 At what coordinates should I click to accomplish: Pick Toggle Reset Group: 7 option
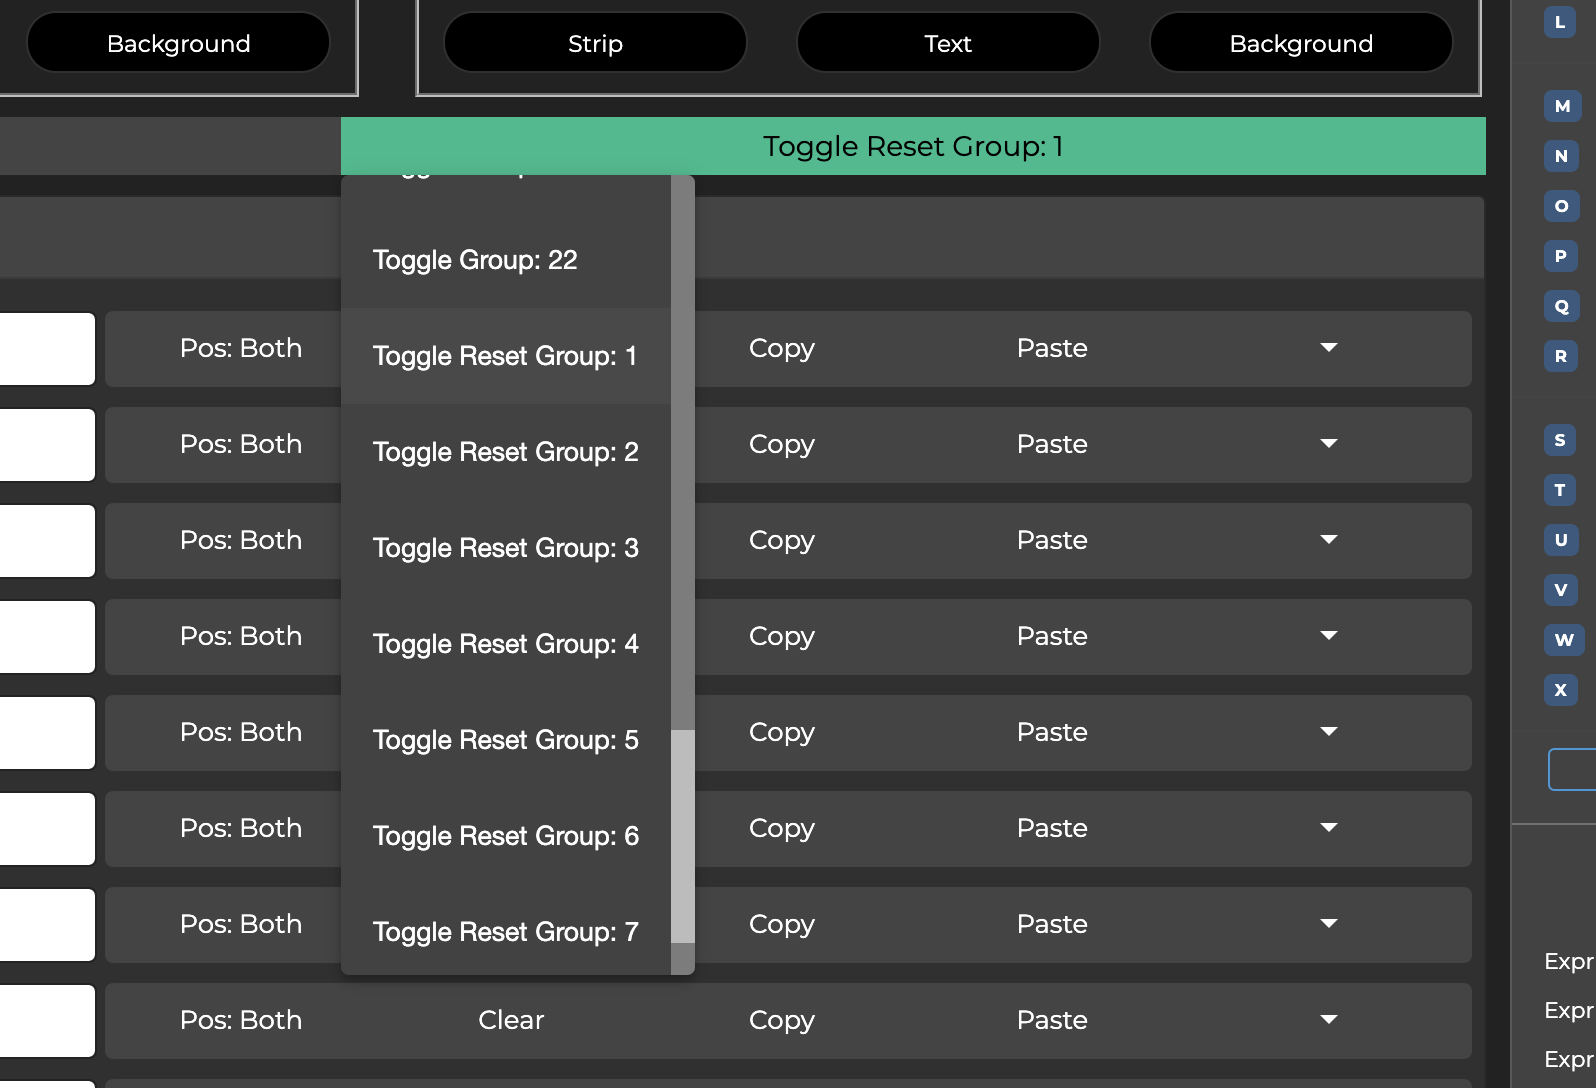505,932
